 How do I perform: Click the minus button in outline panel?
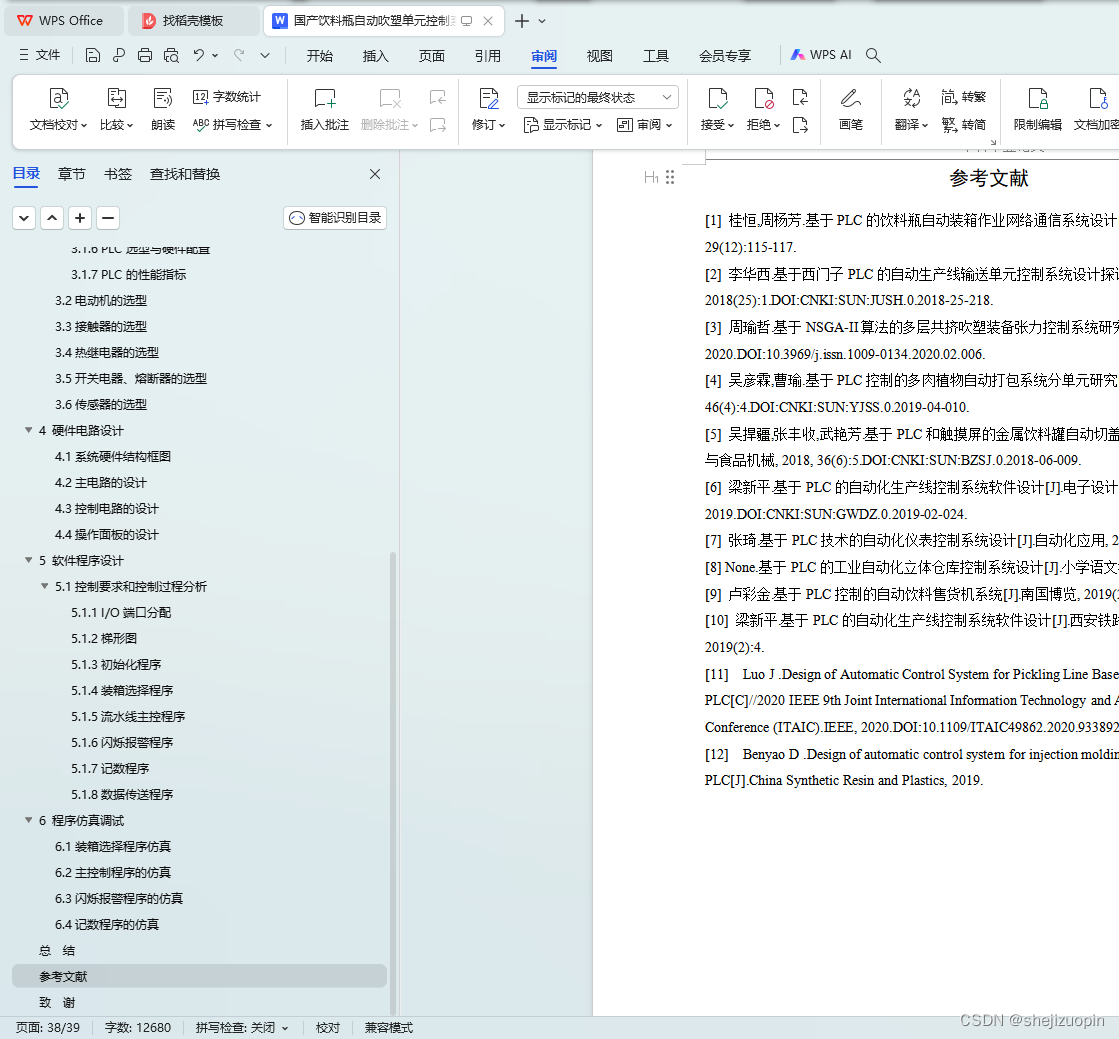(108, 218)
